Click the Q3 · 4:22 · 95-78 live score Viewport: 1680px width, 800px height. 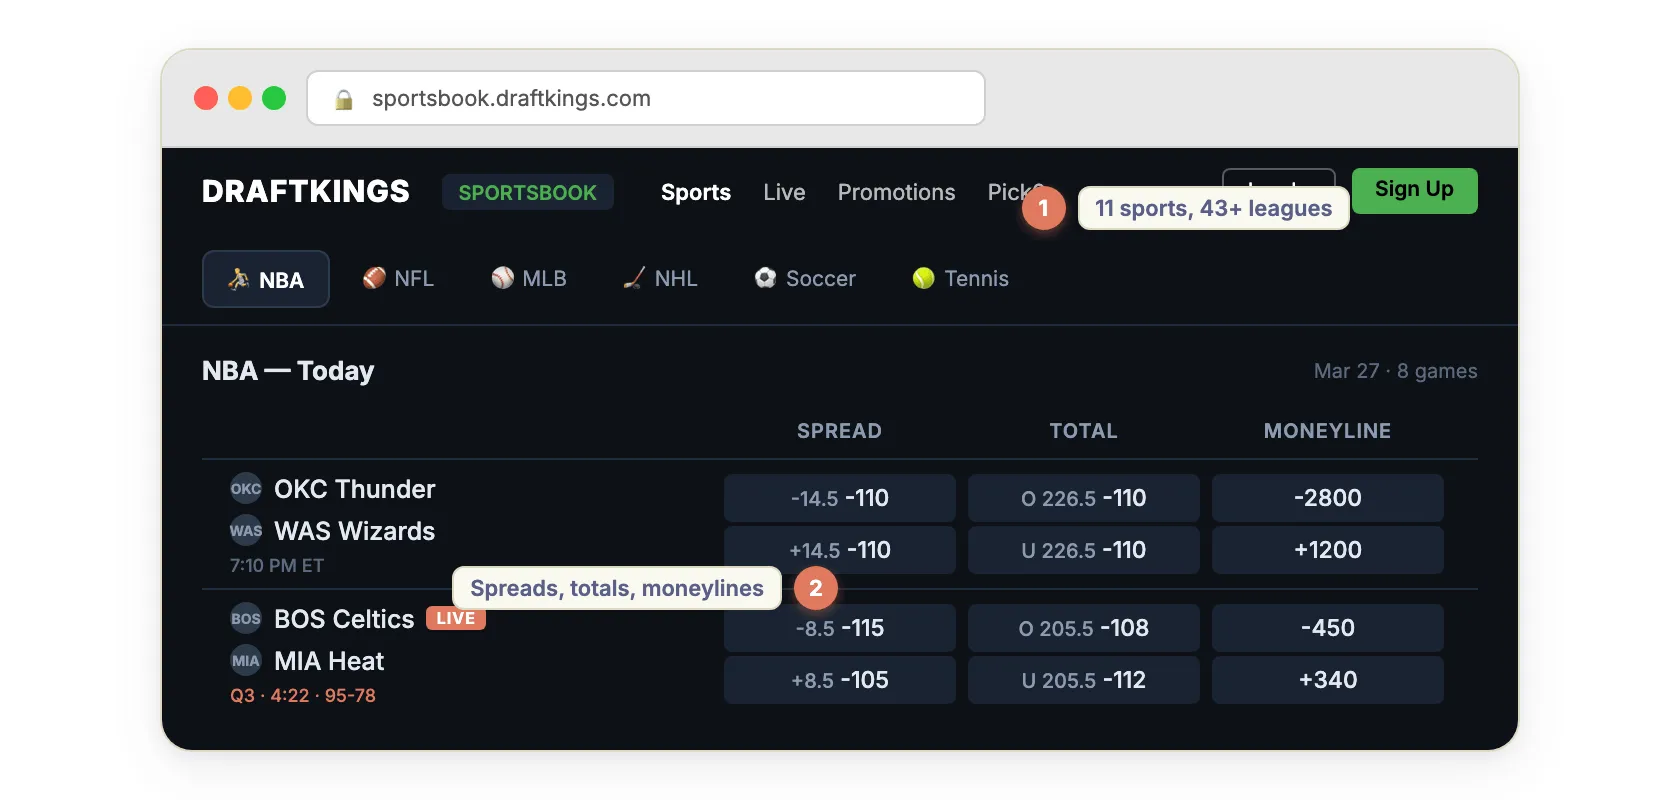click(x=303, y=695)
